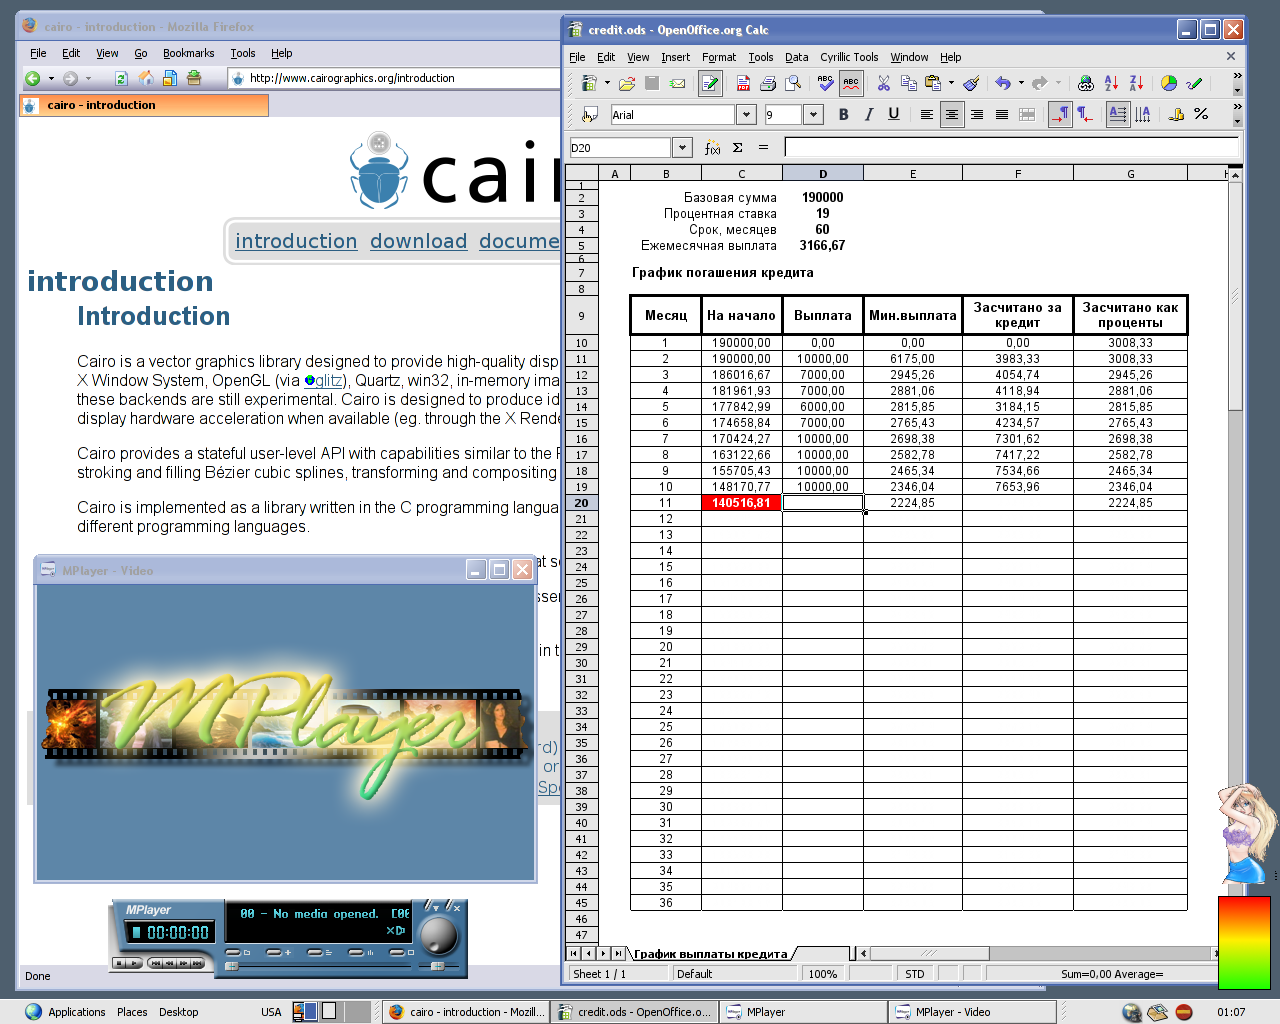
Task: Open a file with Calc's Open icon
Action: (627, 84)
